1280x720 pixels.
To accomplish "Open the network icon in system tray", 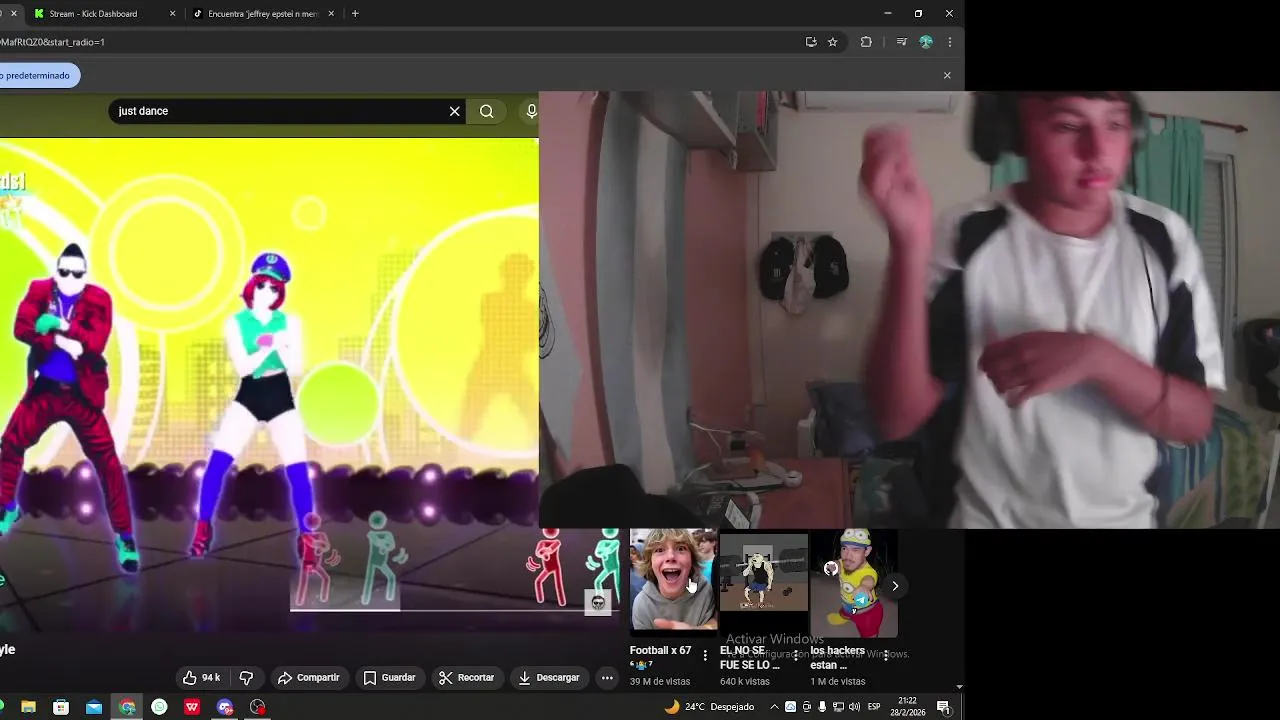I will coord(838,707).
